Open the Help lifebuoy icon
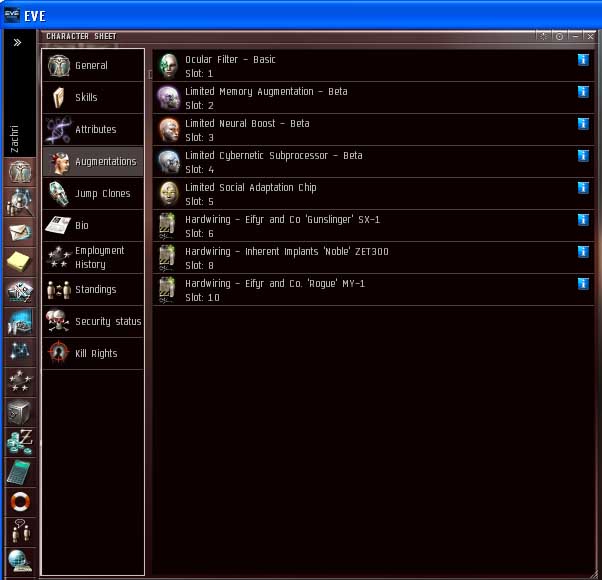The image size is (602, 580). pos(20,502)
